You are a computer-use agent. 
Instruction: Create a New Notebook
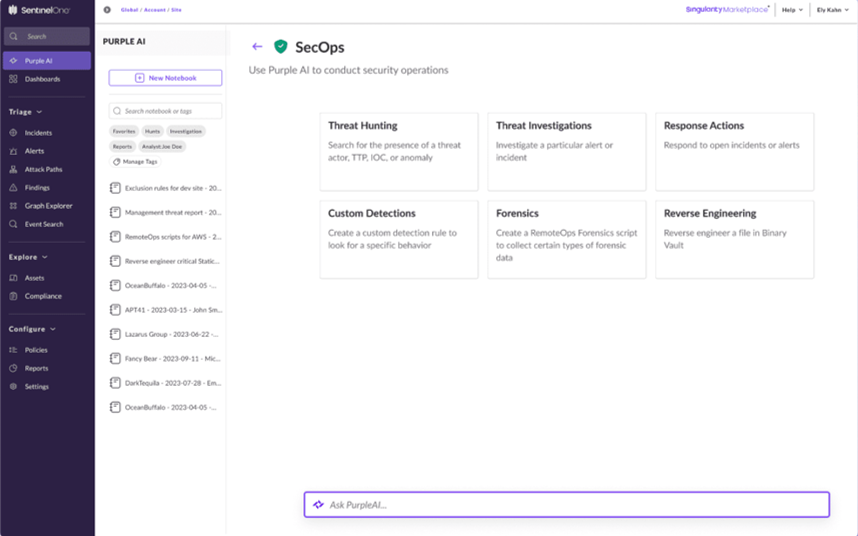point(165,78)
